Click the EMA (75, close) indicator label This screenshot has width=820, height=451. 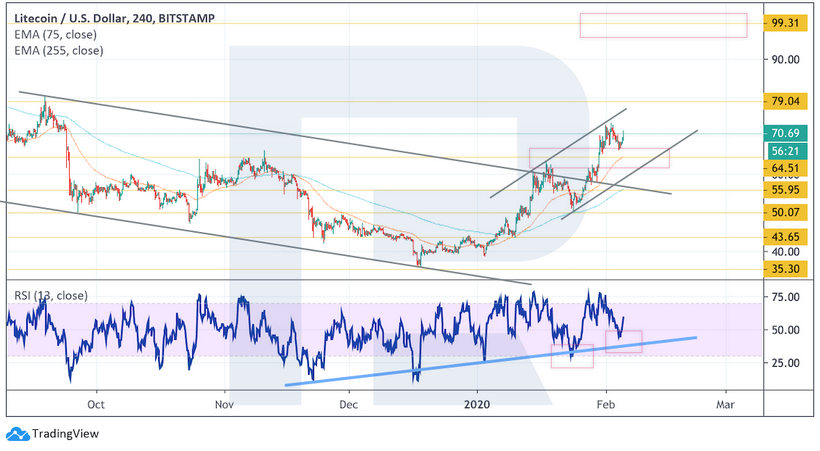coord(55,35)
